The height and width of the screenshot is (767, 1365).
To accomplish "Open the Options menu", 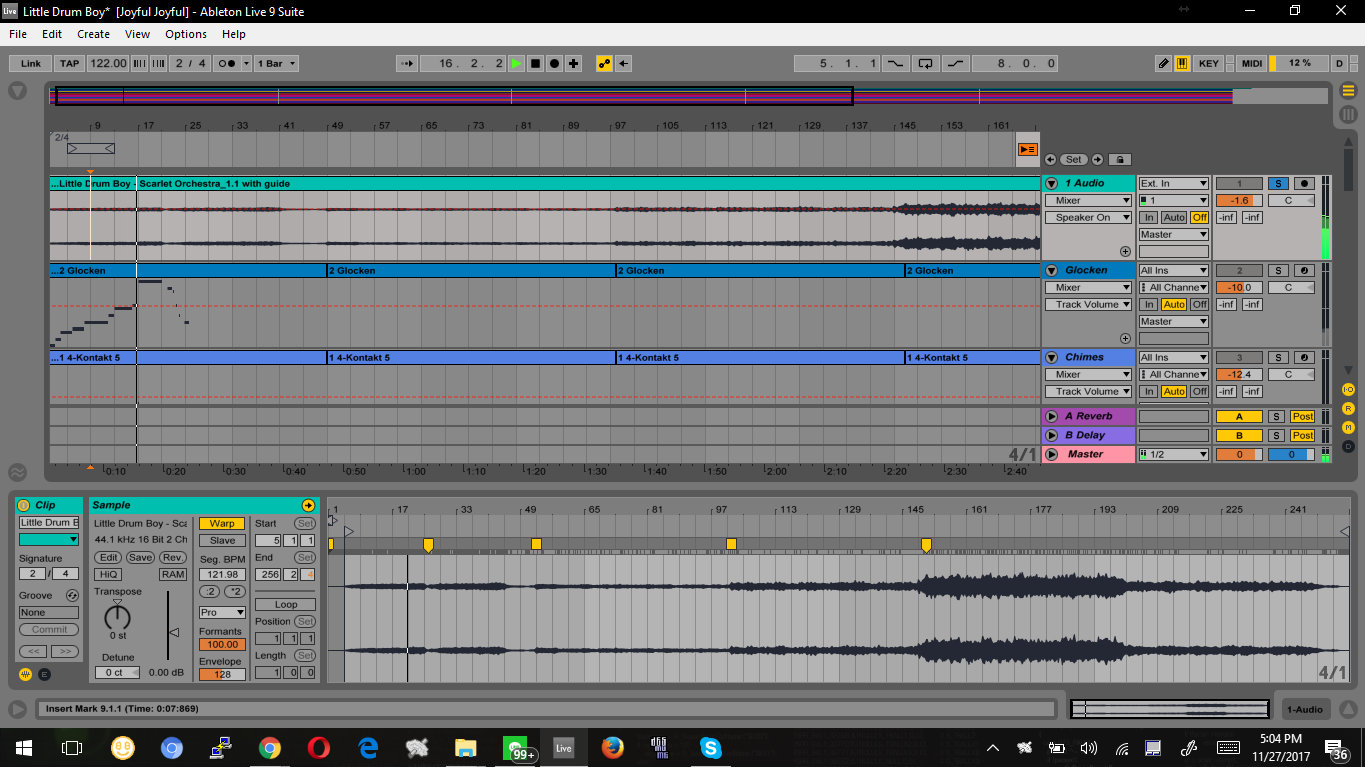I will [186, 34].
